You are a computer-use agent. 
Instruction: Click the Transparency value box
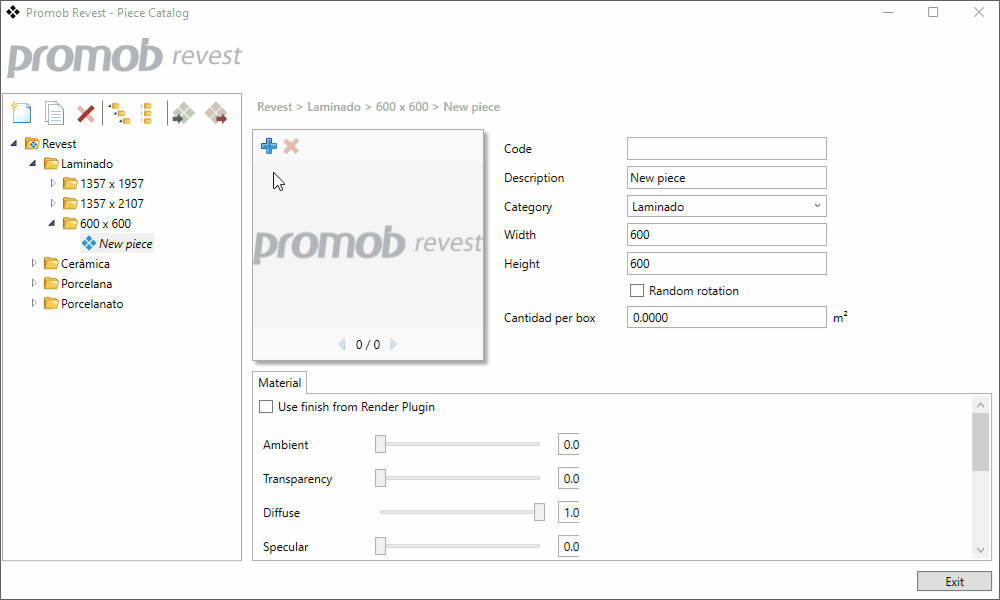pyautogui.click(x=569, y=478)
